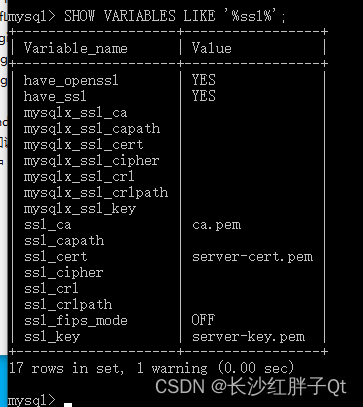Click the OFF value of ssl_fips_mode
This screenshot has width=363, height=407.
tap(203, 320)
